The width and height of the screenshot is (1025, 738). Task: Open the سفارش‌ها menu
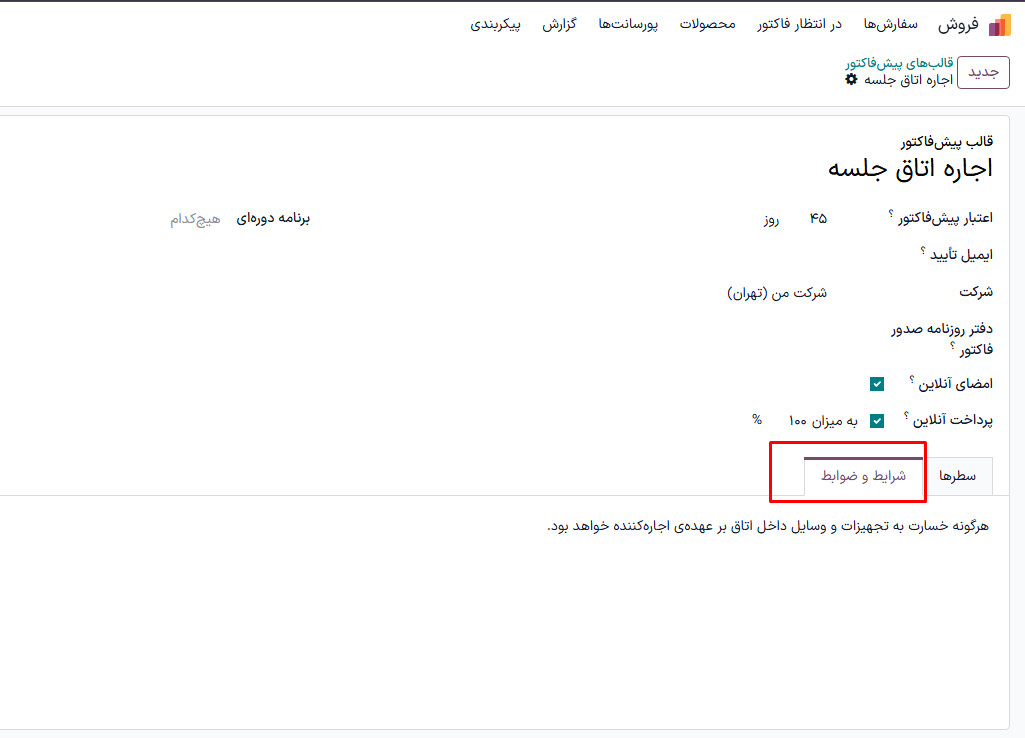click(890, 24)
